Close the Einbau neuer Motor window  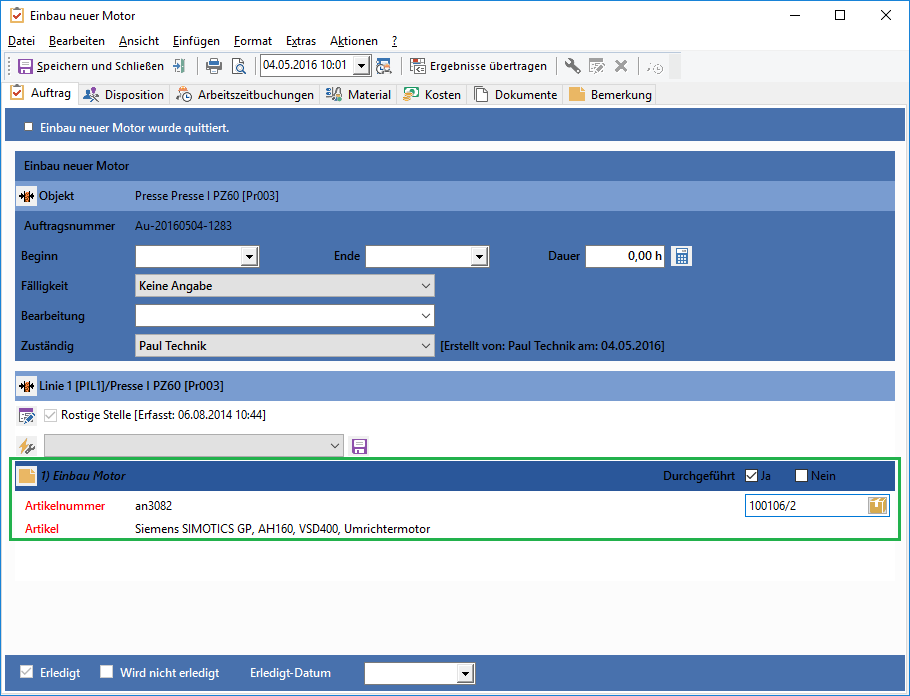886,16
